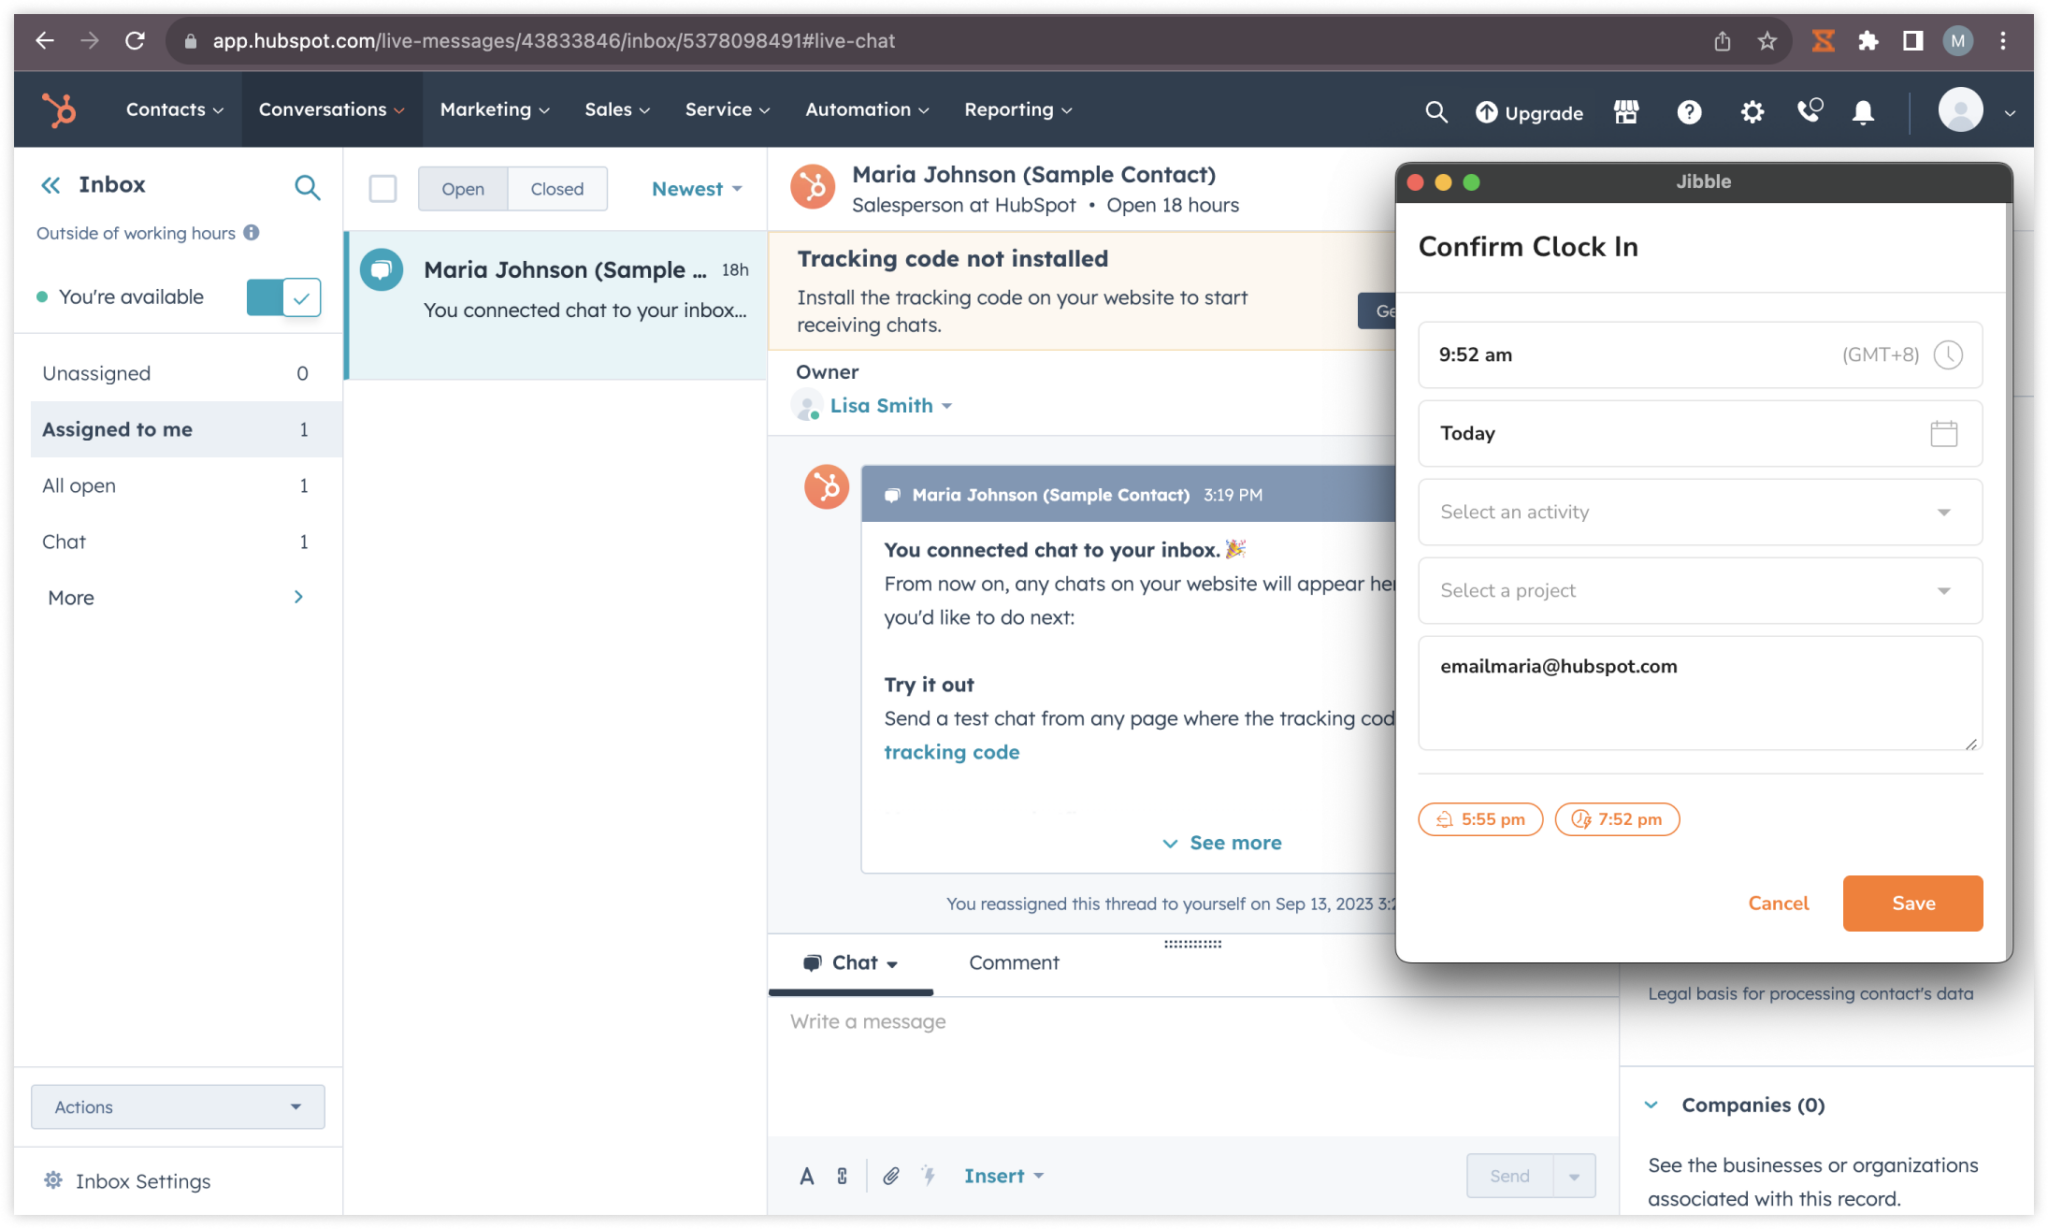
Task: Save the clock in entry in Jibble
Action: coord(1911,903)
